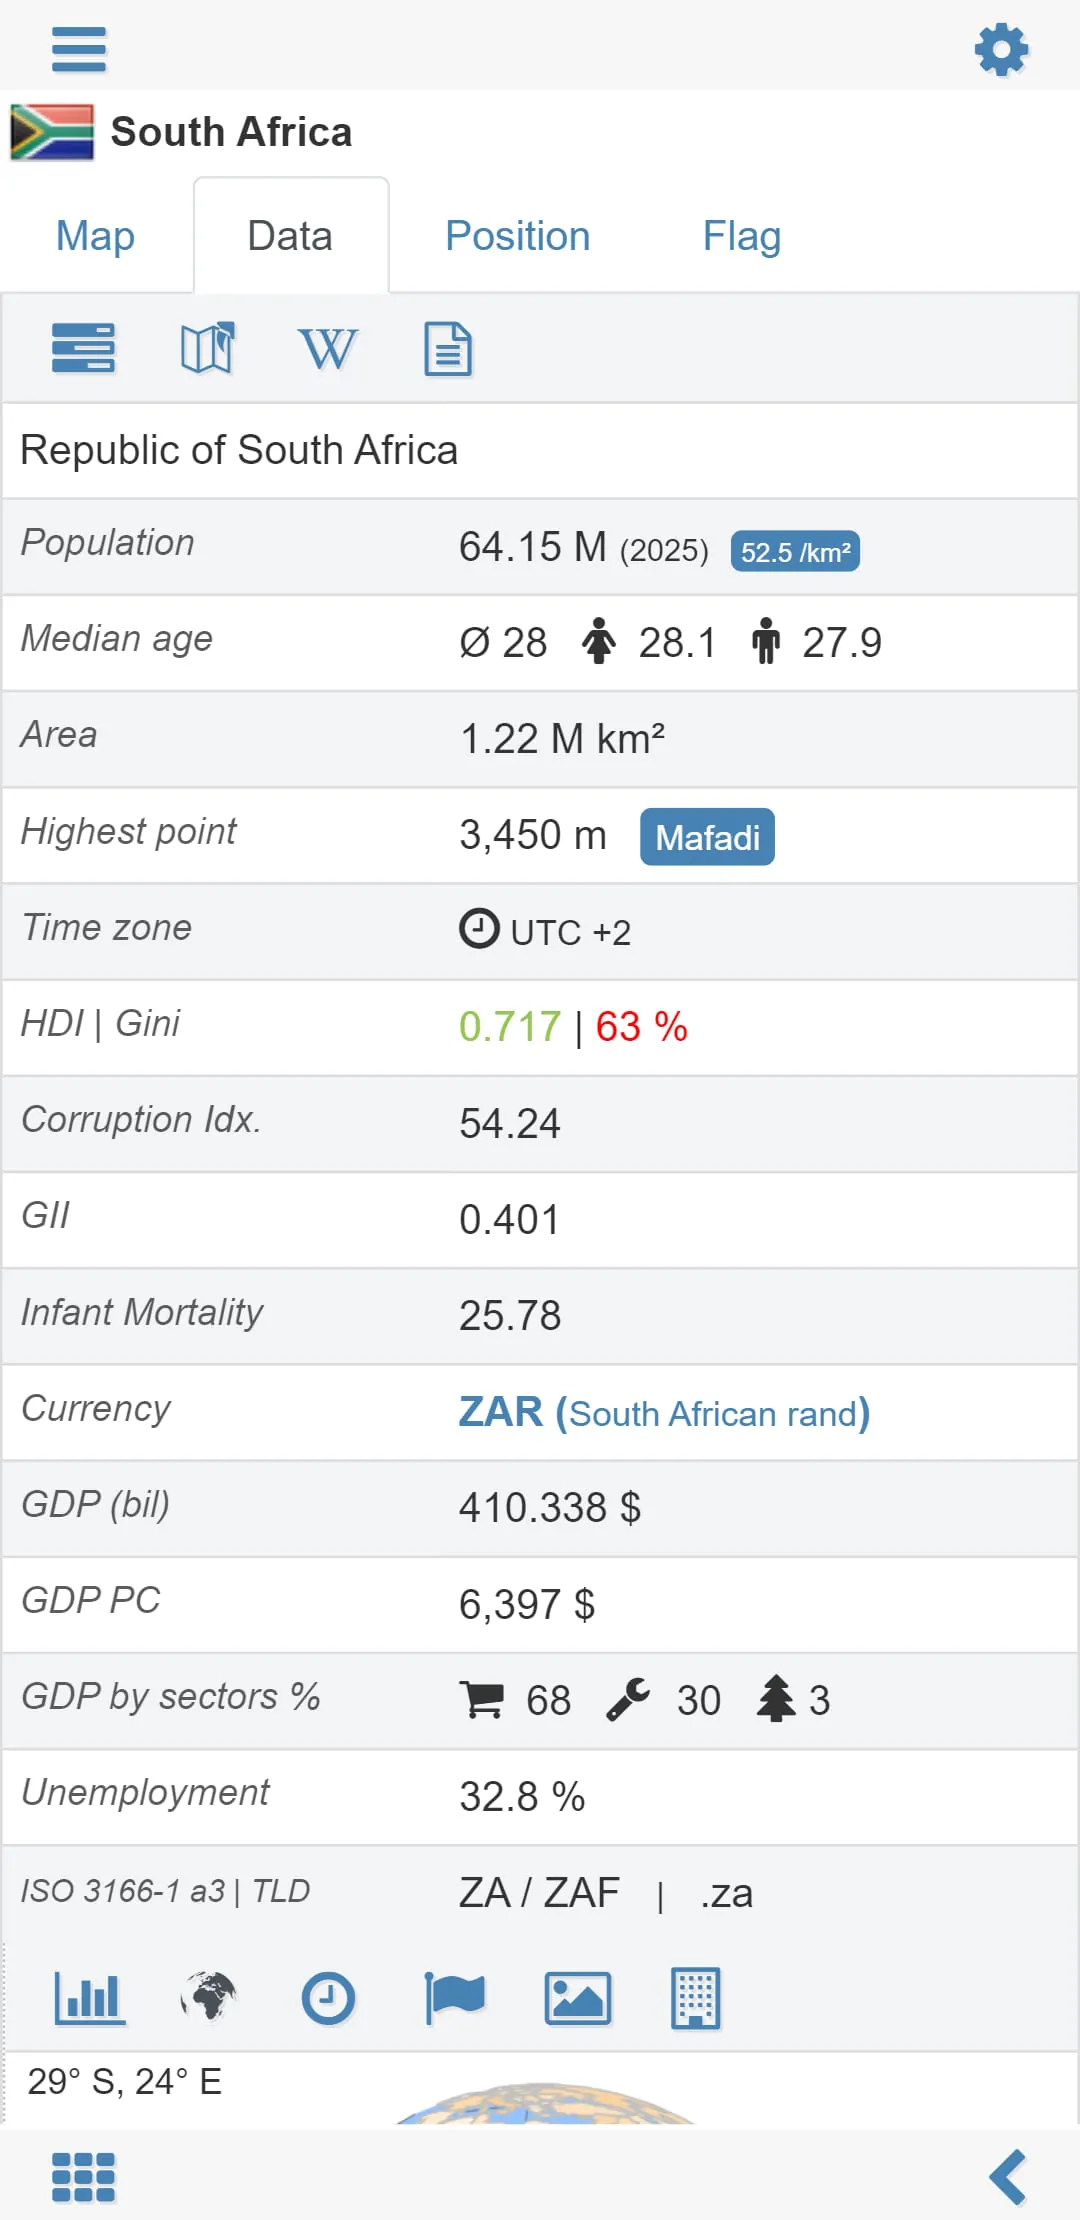Viewport: 1080px width, 2220px height.
Task: Open the ZAR South African rand link
Action: coord(664,1413)
